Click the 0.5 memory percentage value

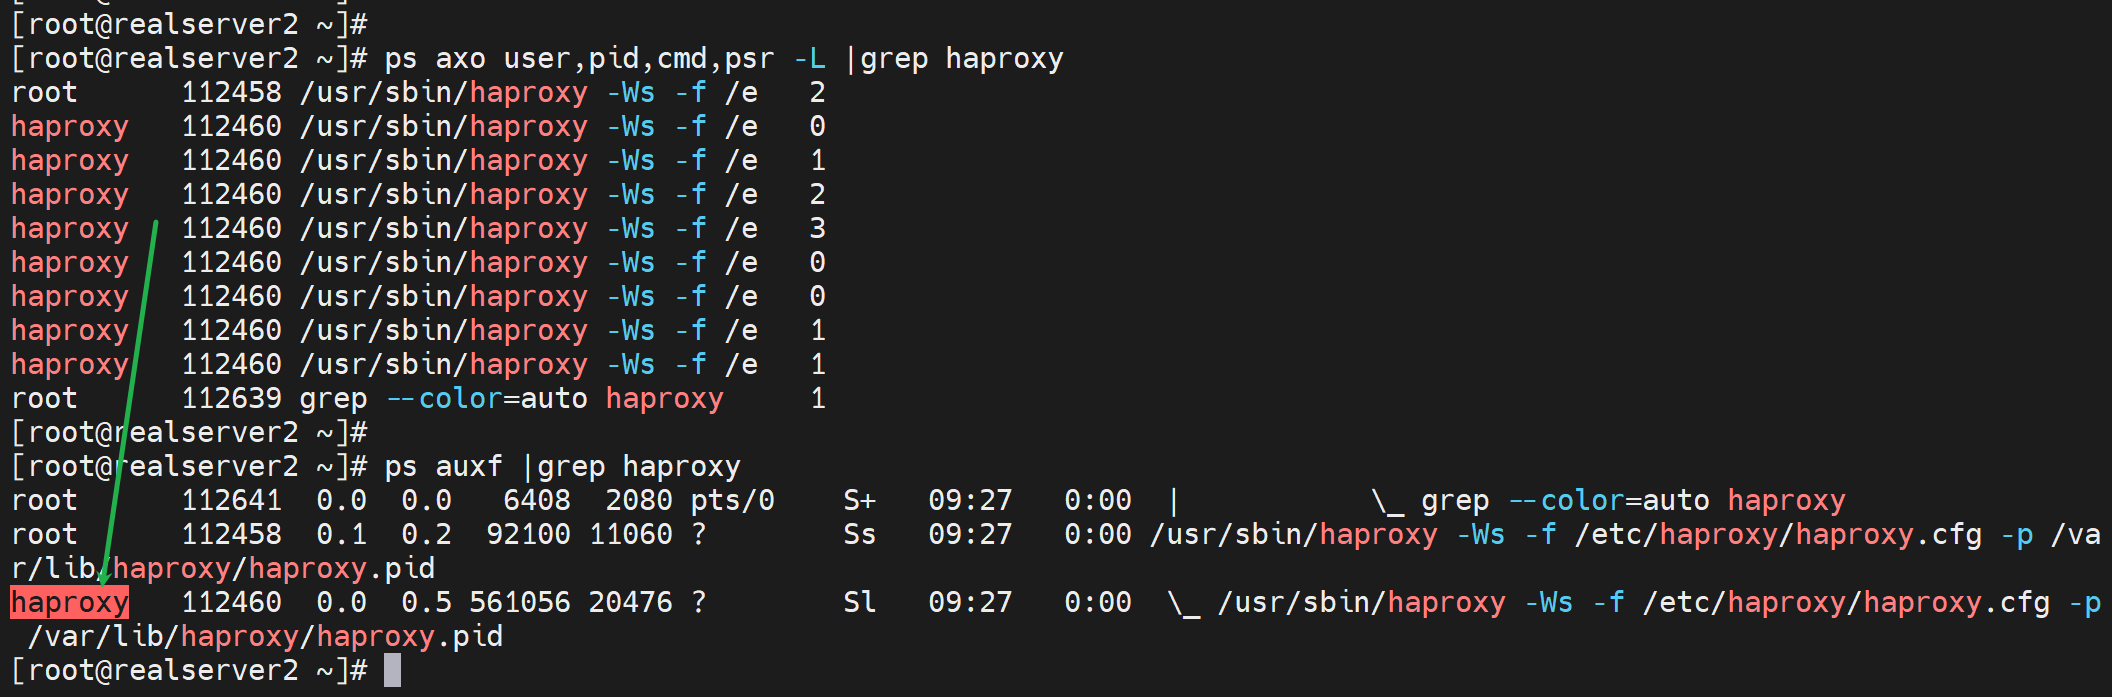tap(426, 603)
